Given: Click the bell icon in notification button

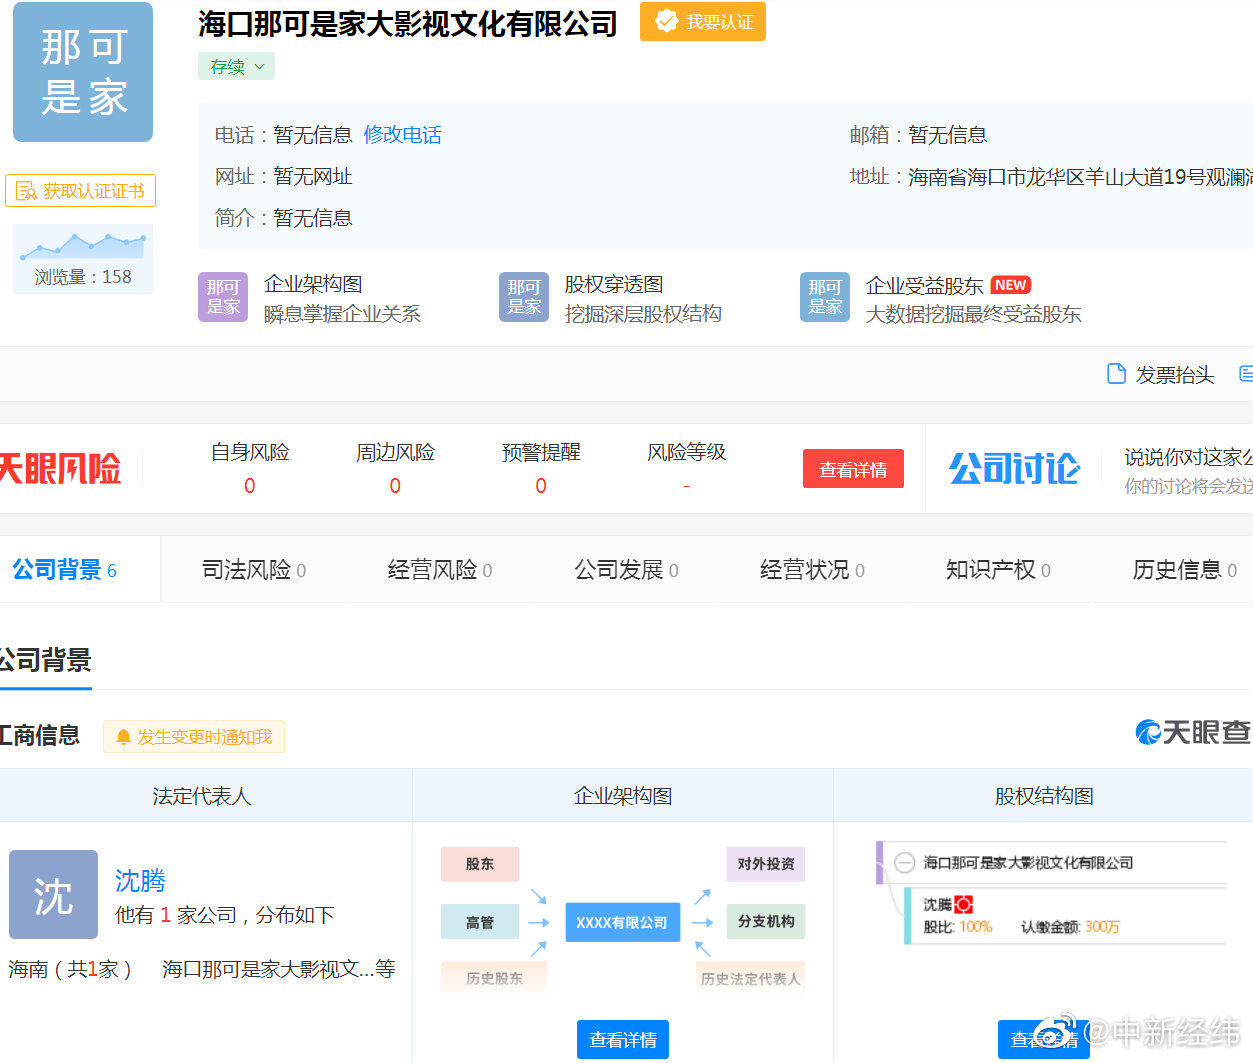Looking at the screenshot, I should click(124, 737).
